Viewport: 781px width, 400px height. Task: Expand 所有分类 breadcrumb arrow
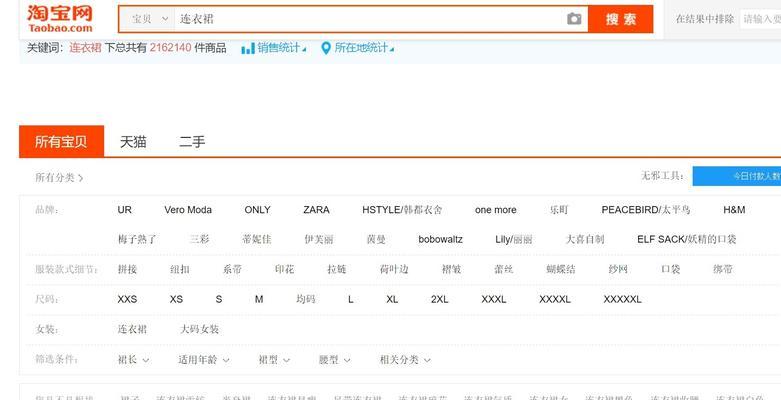click(x=81, y=178)
